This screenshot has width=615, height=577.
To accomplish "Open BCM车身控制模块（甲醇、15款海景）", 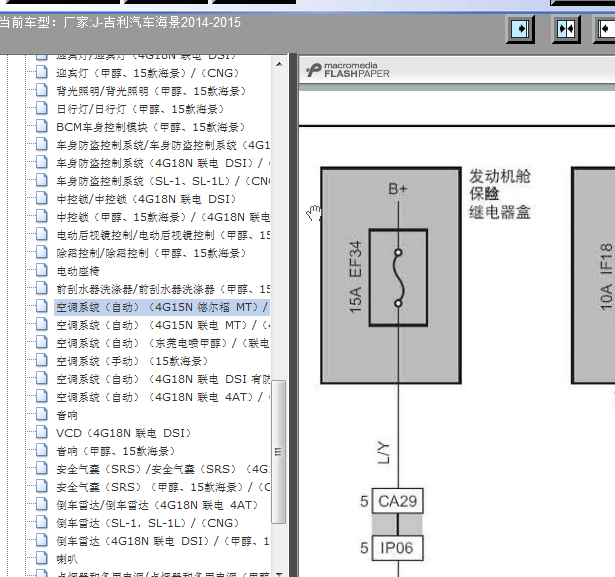I will [x=151, y=127].
